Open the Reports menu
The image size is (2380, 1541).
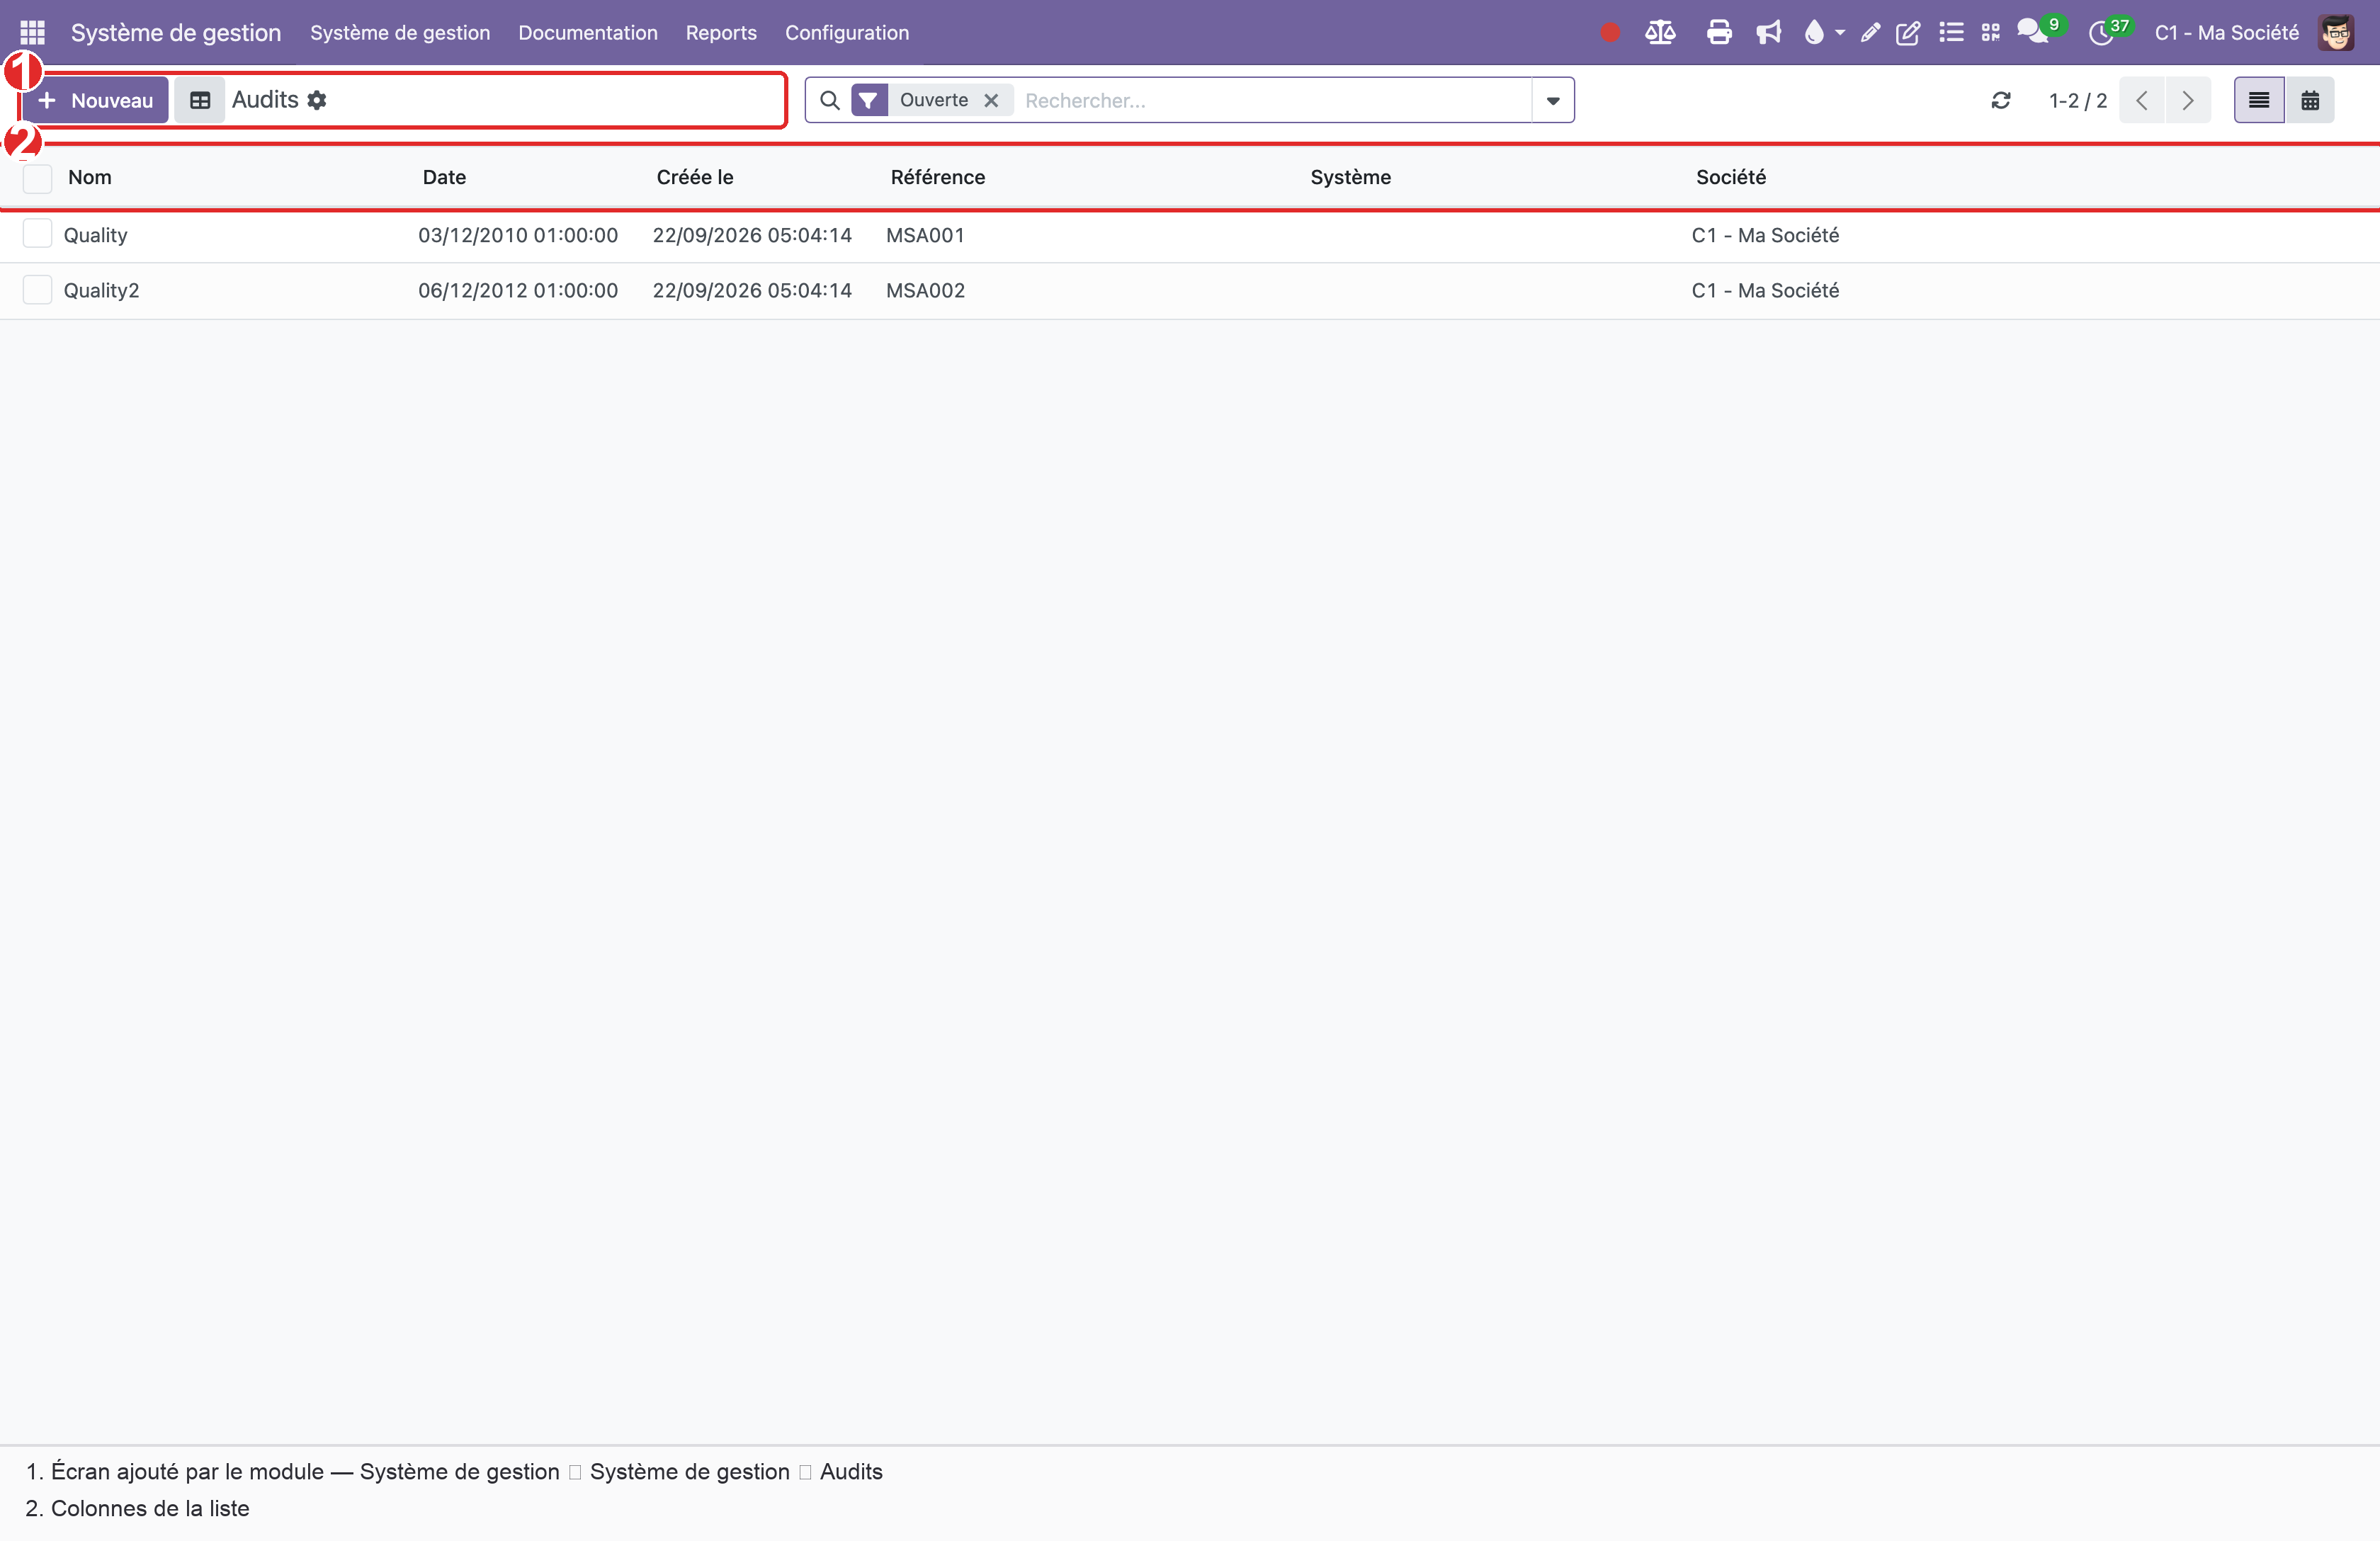[721, 33]
